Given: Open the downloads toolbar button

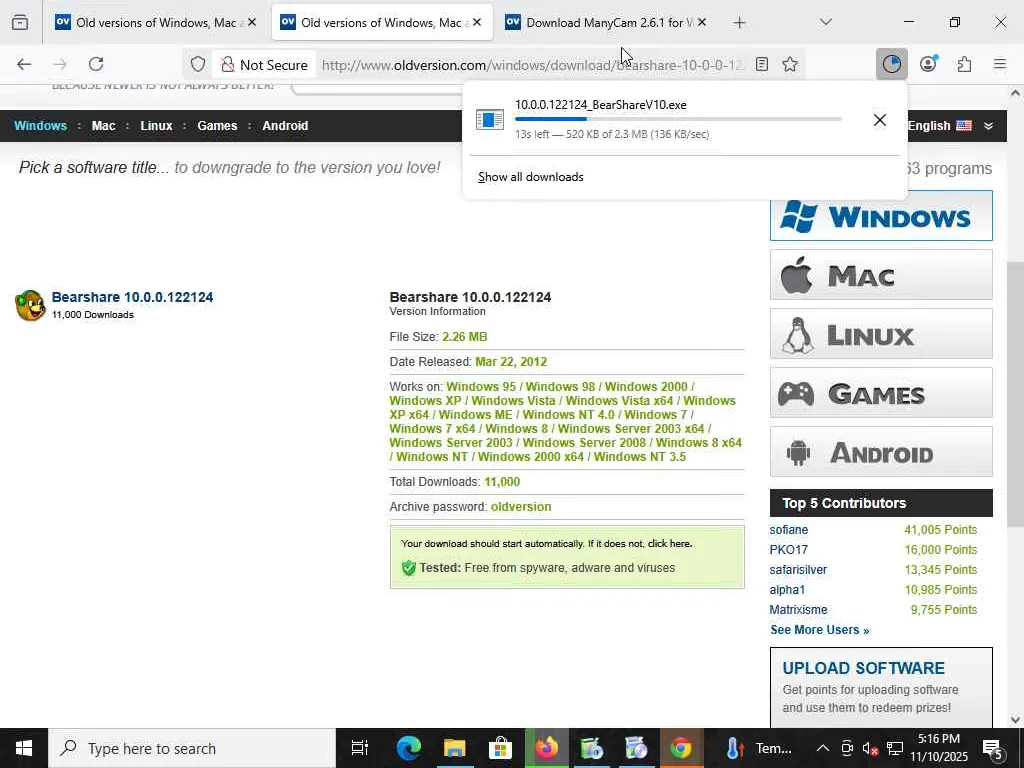Looking at the screenshot, I should click(x=891, y=64).
